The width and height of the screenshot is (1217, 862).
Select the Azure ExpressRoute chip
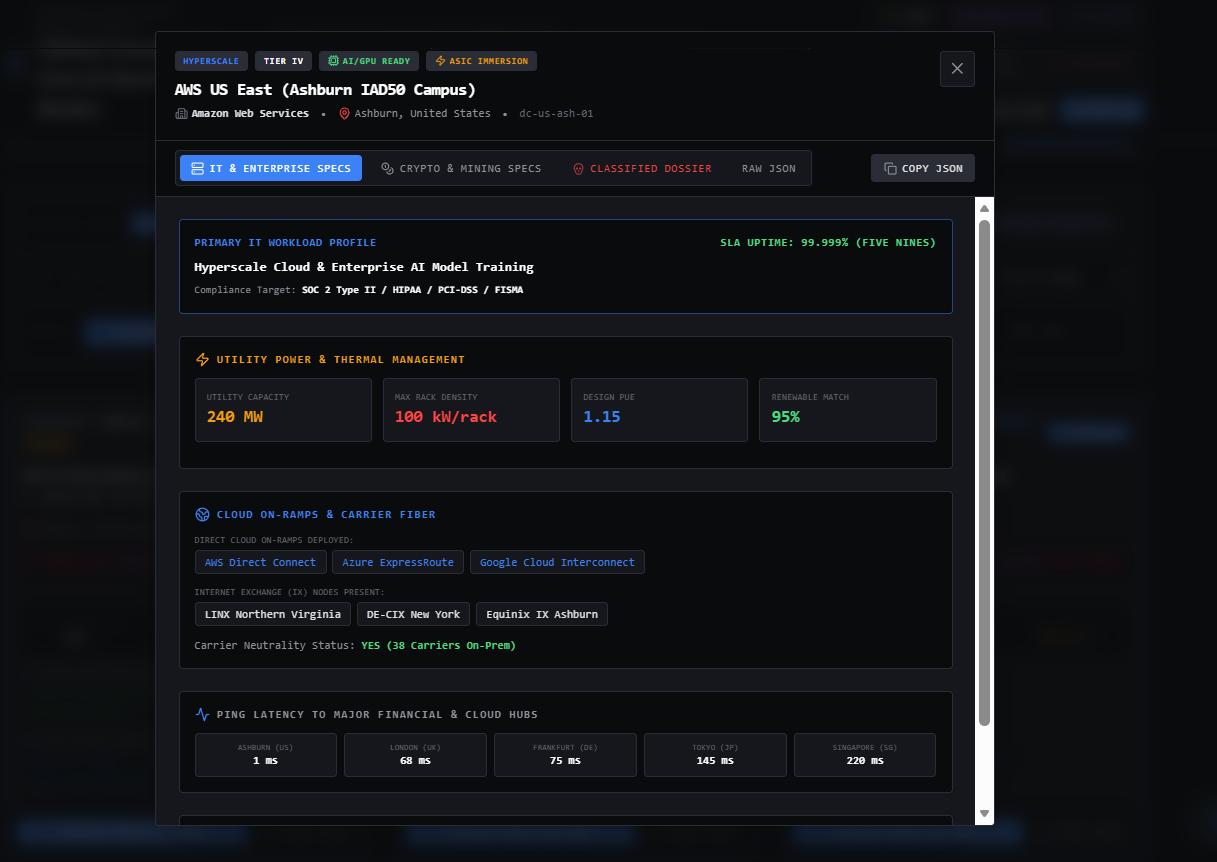[398, 562]
